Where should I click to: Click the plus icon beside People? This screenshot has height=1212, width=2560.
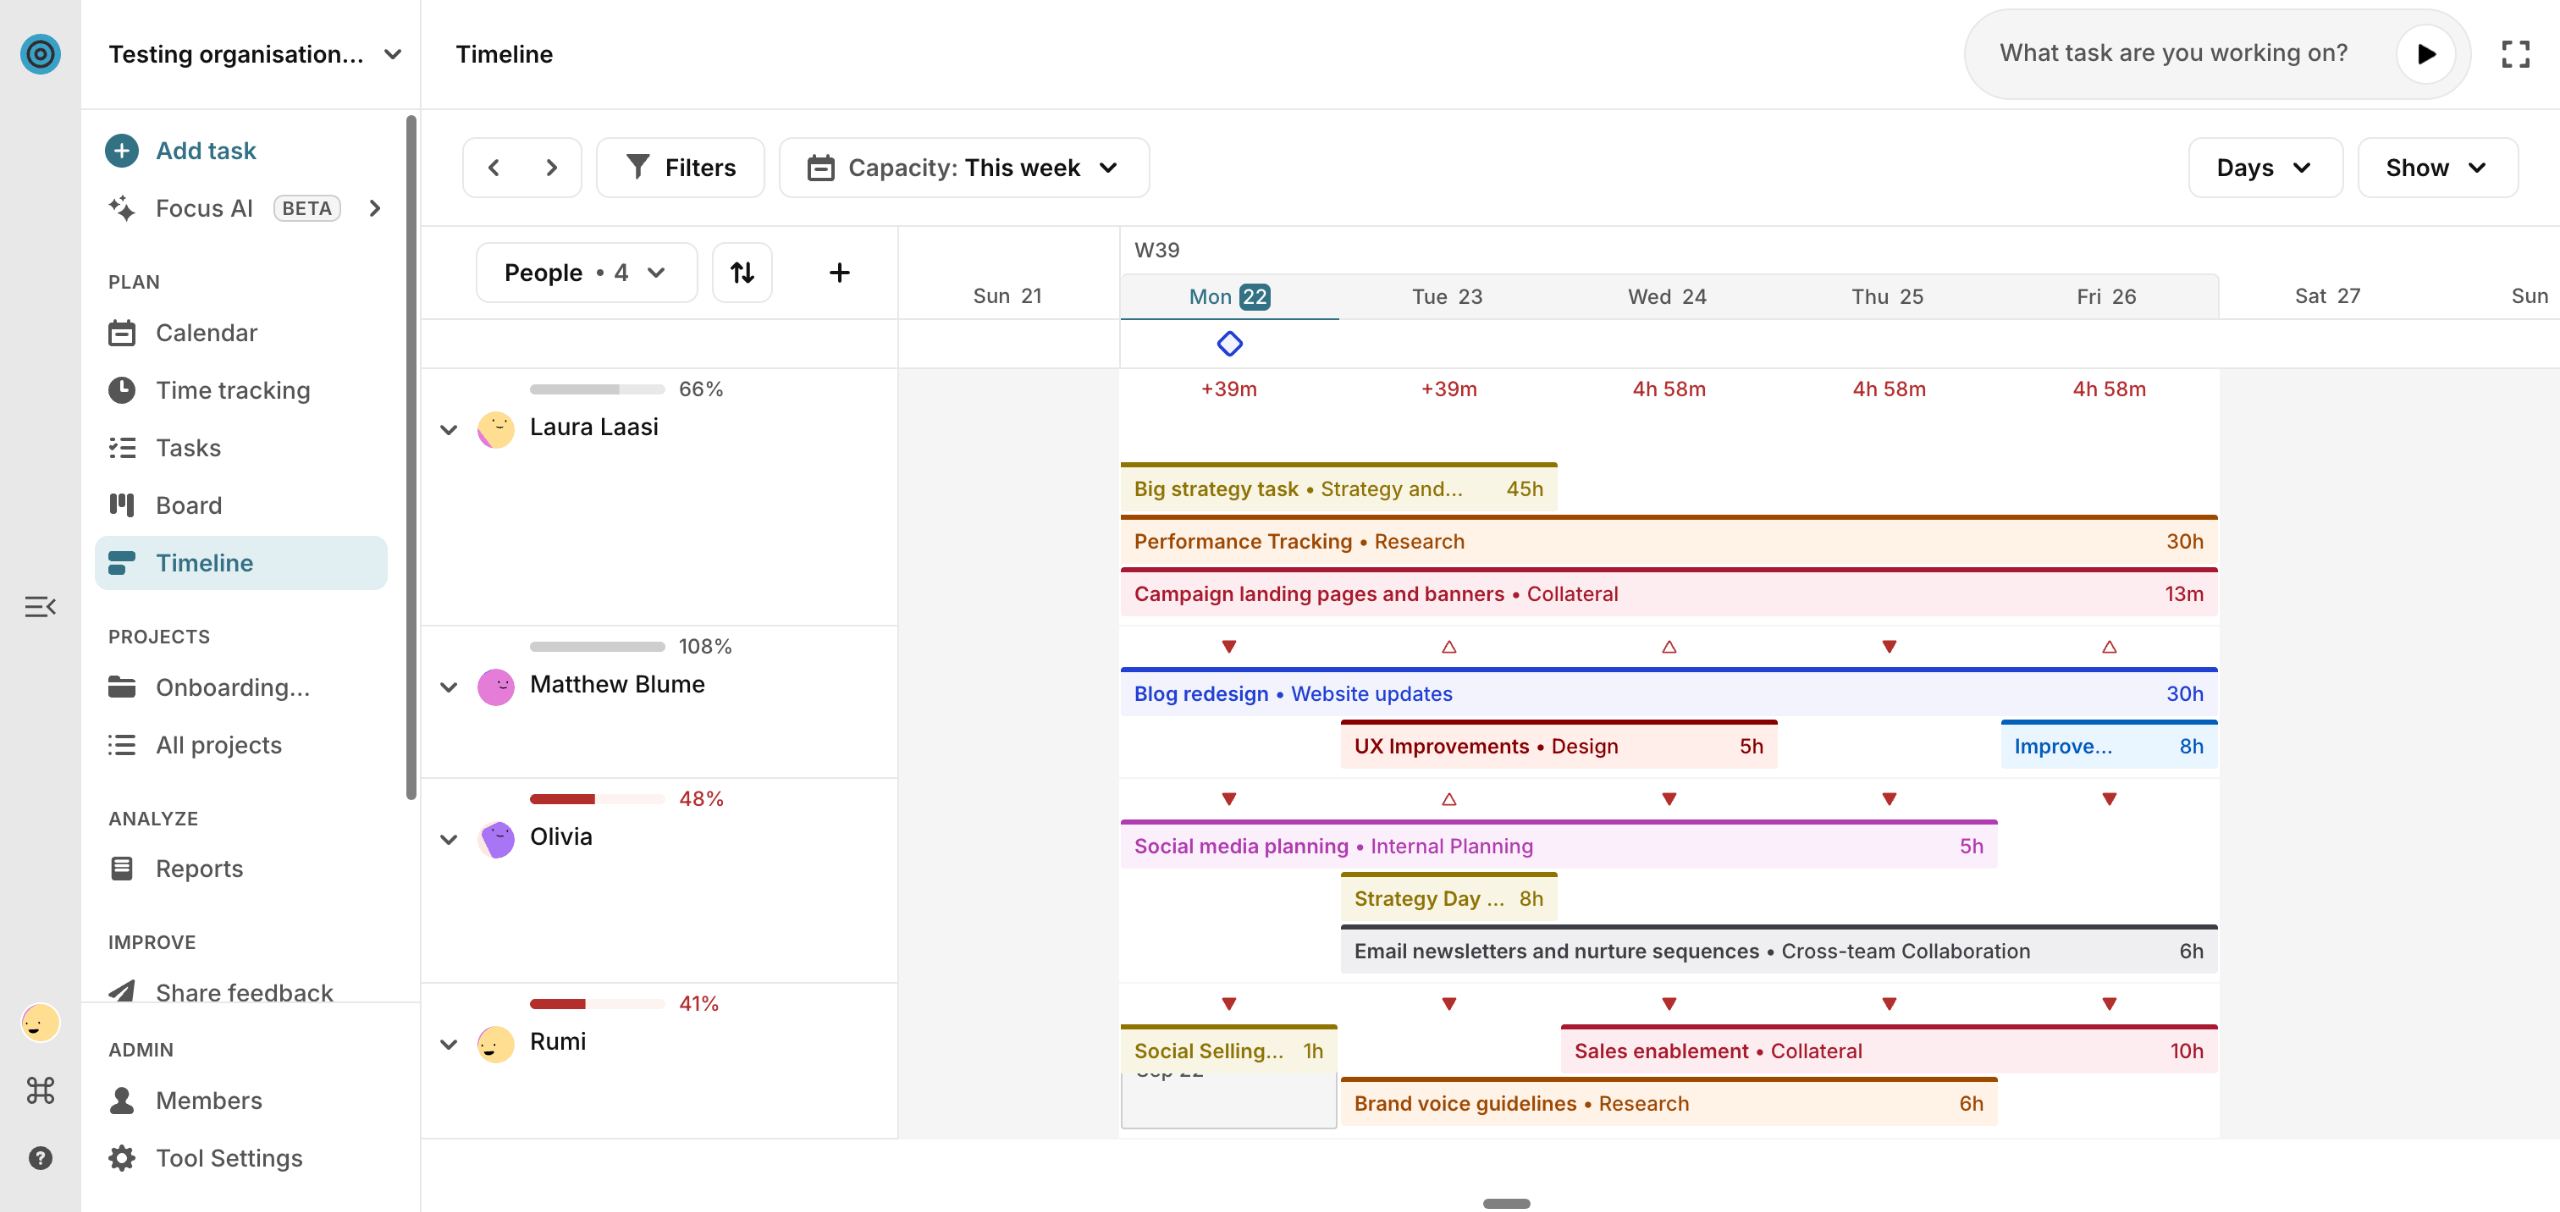840,272
